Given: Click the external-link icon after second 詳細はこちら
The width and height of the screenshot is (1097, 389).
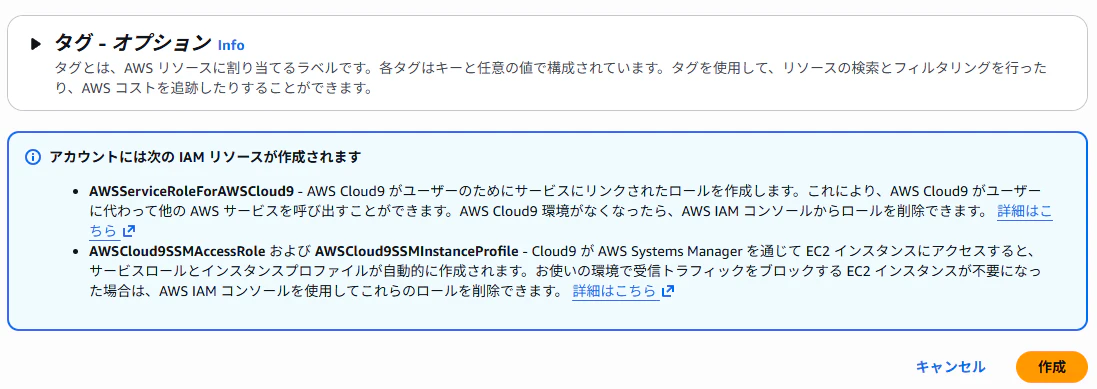Looking at the screenshot, I should point(667,290).
